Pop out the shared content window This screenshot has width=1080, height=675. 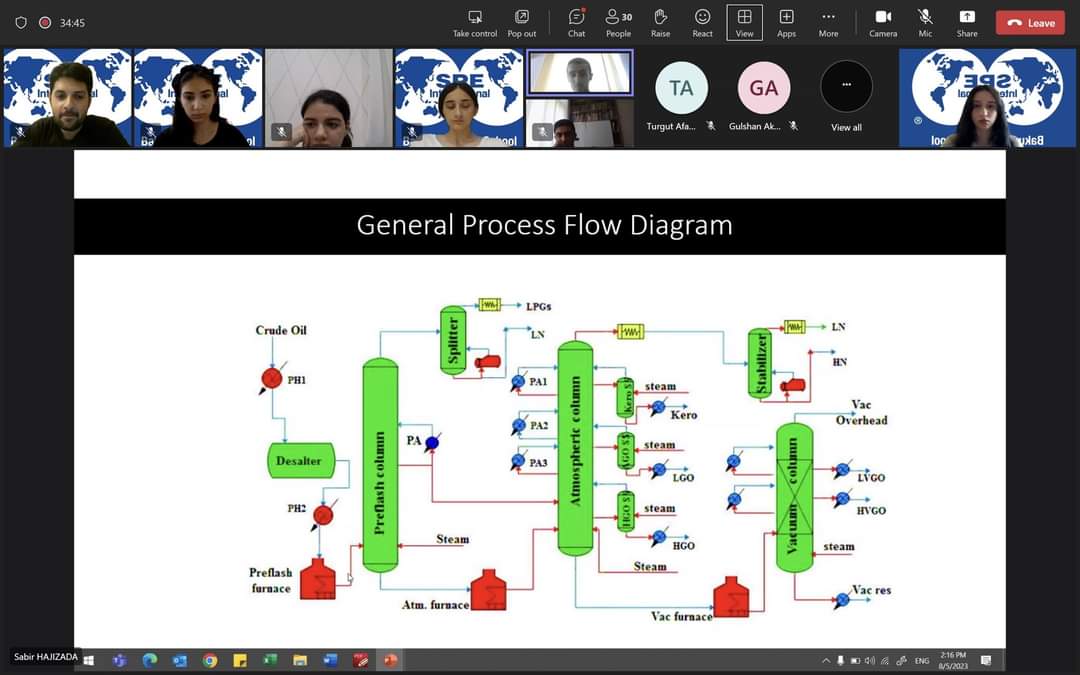(x=521, y=23)
